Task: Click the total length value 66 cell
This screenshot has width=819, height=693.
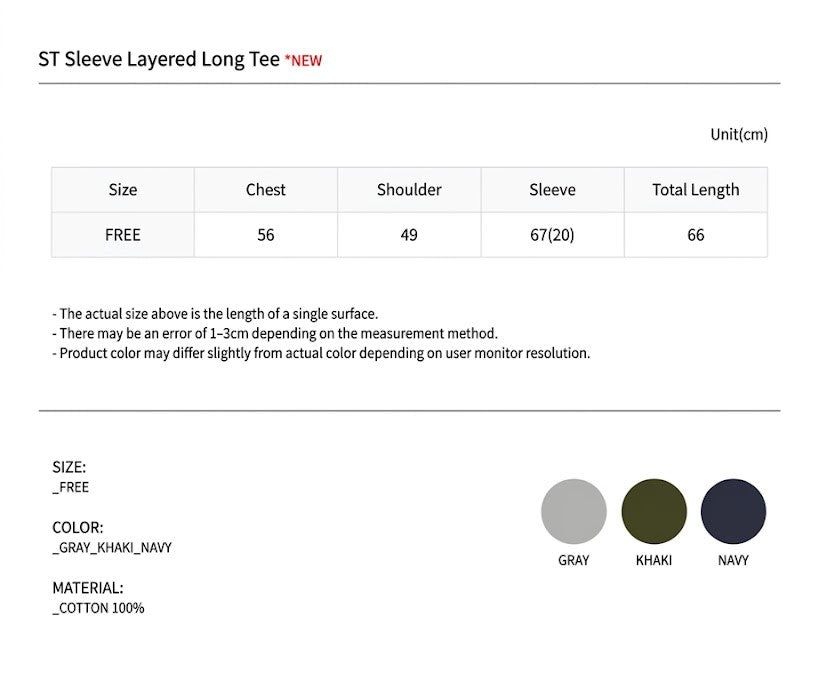Action: [696, 235]
